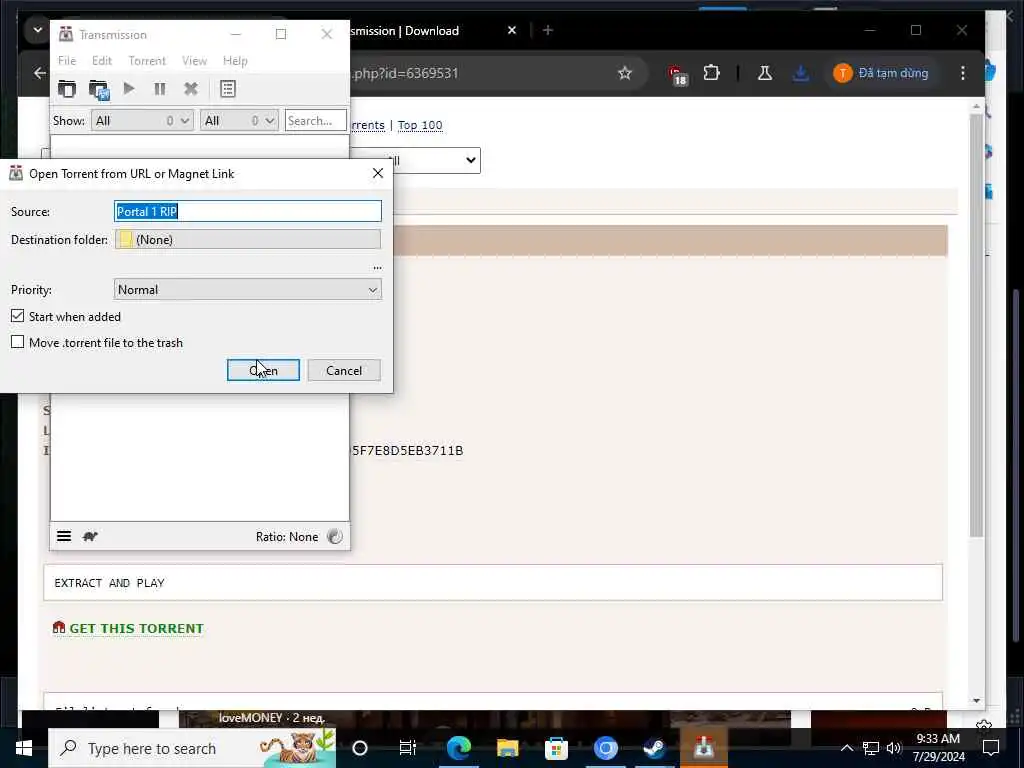This screenshot has height=768, width=1024.
Task: Click the extension icon with badge 18
Action: [x=677, y=74]
